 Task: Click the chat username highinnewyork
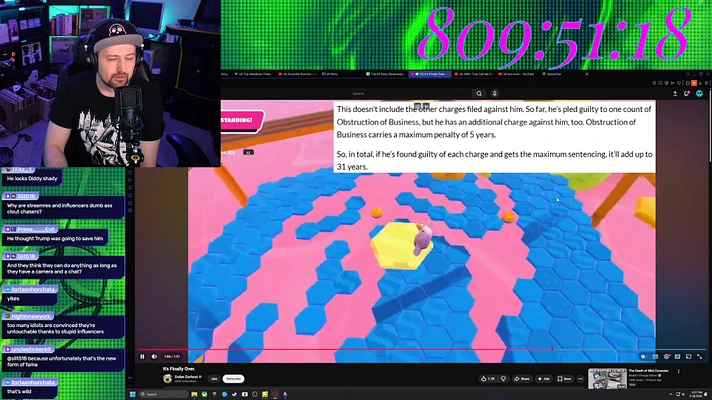pyautogui.click(x=31, y=316)
